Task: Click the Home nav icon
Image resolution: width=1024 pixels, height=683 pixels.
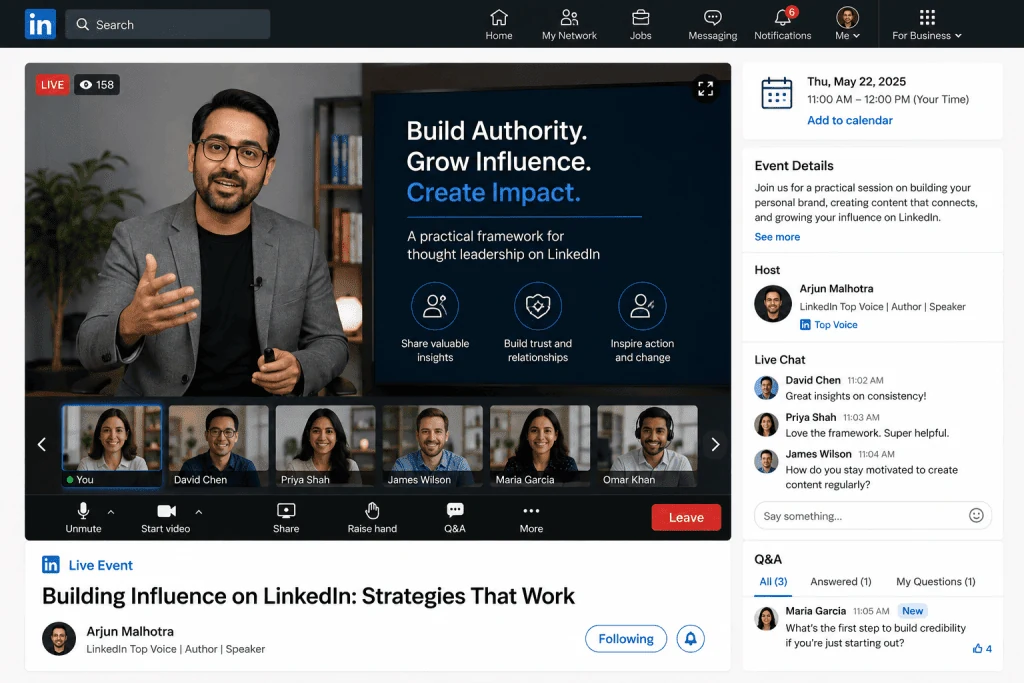Action: pyautogui.click(x=499, y=24)
